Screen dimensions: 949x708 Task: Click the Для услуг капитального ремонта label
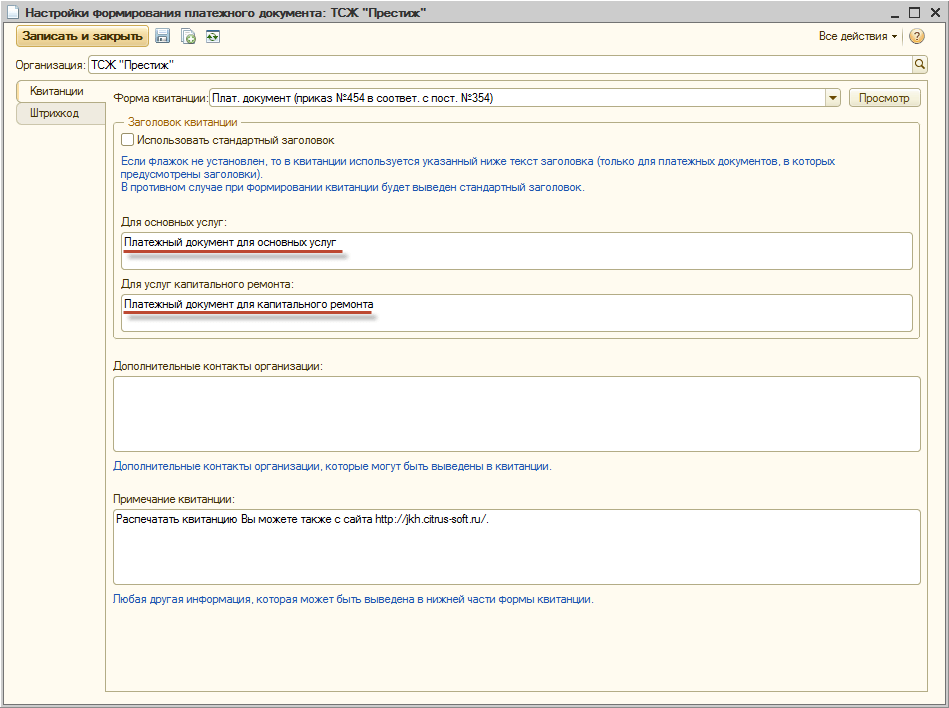(207, 284)
